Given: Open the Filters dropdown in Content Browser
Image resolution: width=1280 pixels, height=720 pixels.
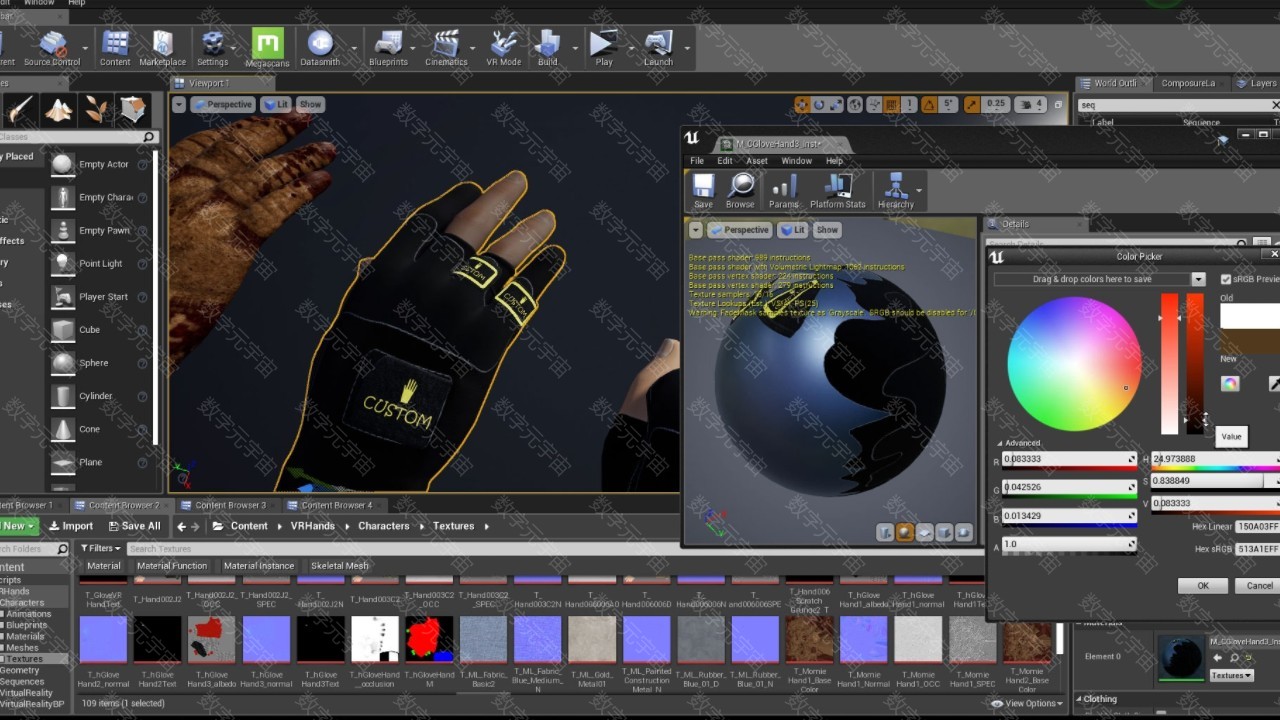Looking at the screenshot, I should click(x=100, y=548).
